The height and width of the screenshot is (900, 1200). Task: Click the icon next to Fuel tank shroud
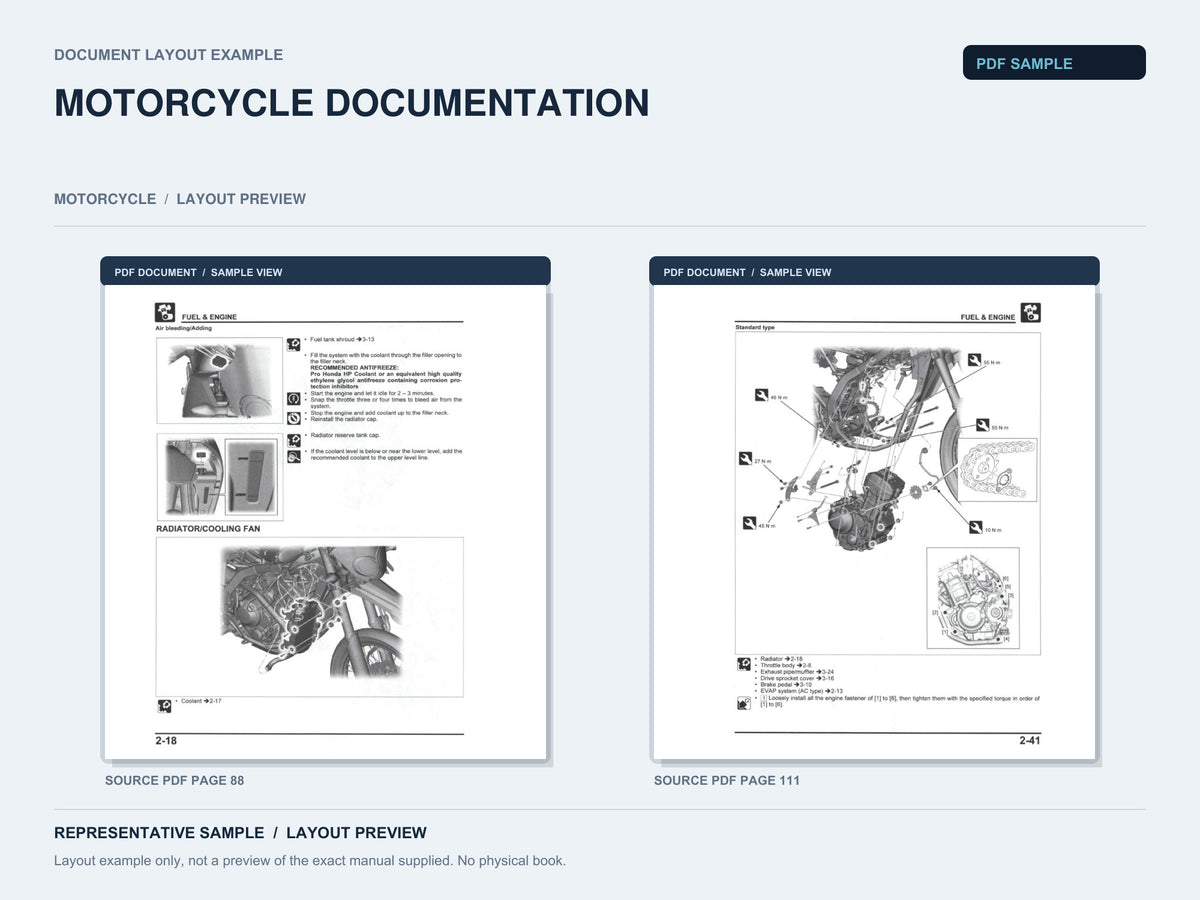click(x=294, y=344)
